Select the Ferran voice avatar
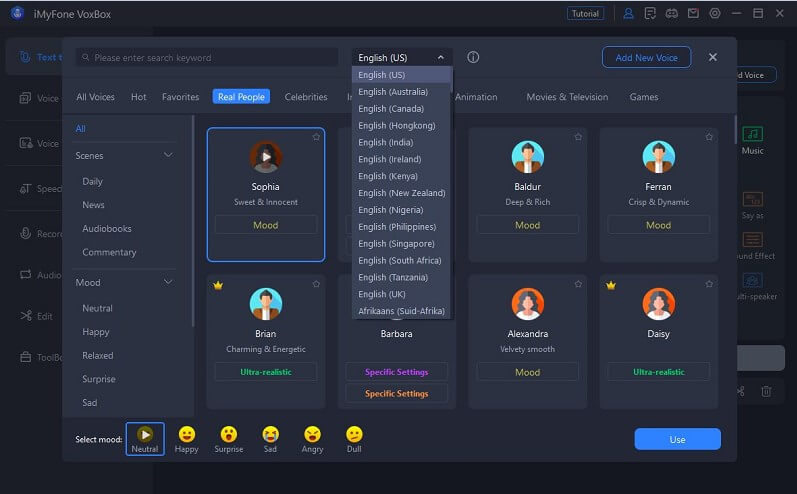The height and width of the screenshot is (494, 797). click(659, 157)
